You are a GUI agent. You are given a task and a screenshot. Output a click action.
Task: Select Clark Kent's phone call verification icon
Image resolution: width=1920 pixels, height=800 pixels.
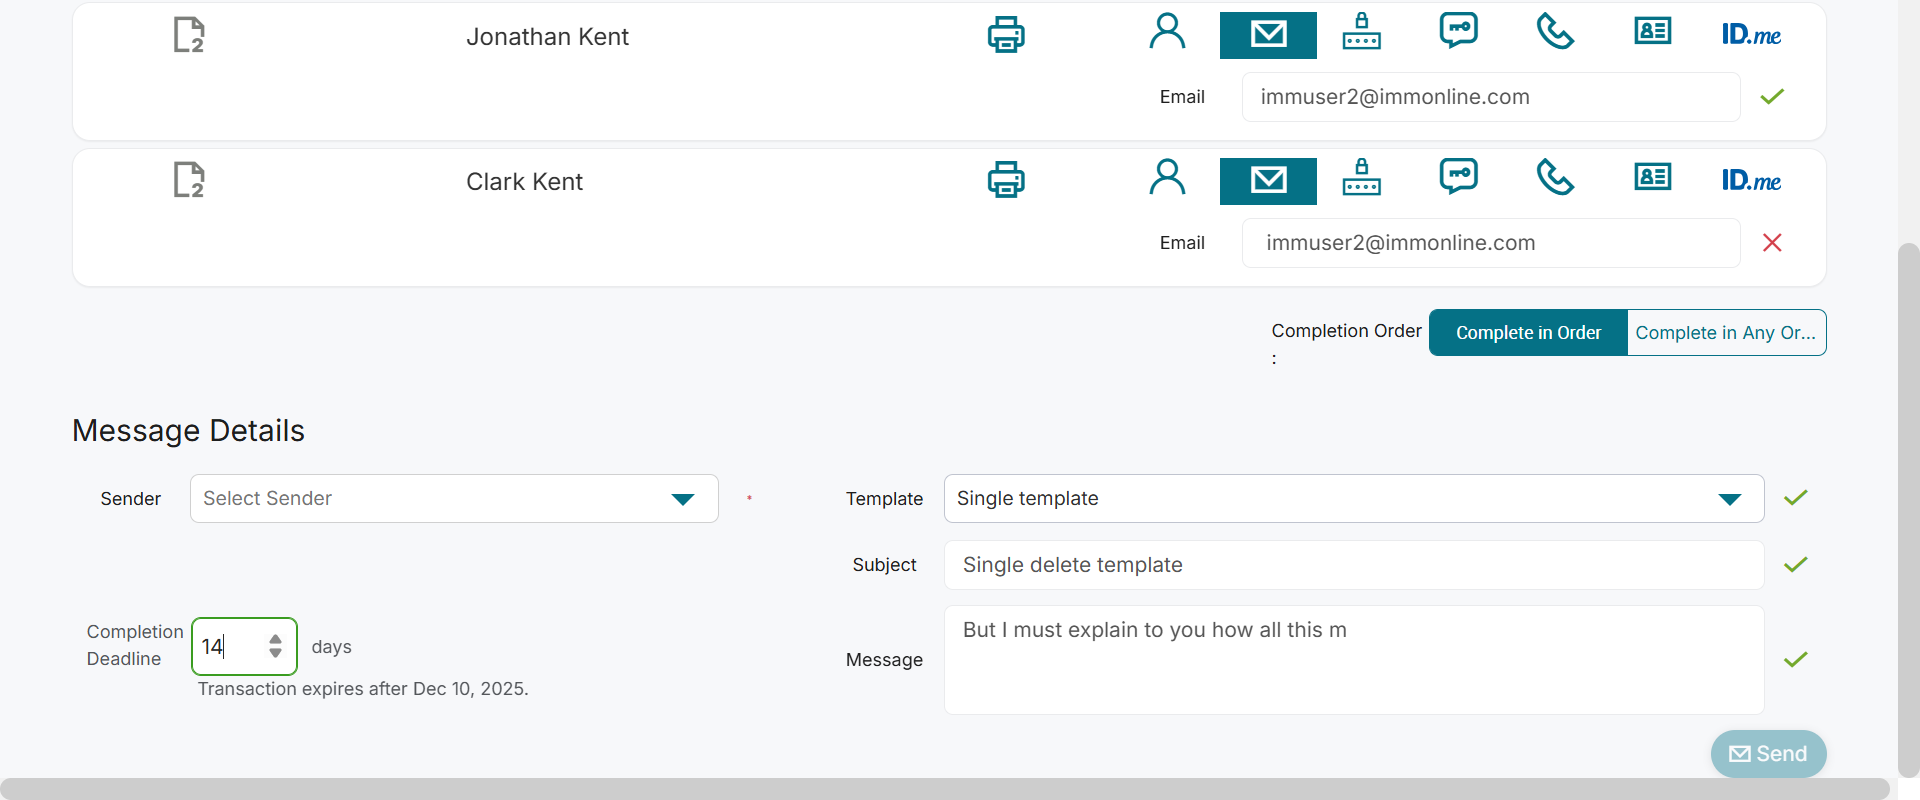click(x=1555, y=179)
